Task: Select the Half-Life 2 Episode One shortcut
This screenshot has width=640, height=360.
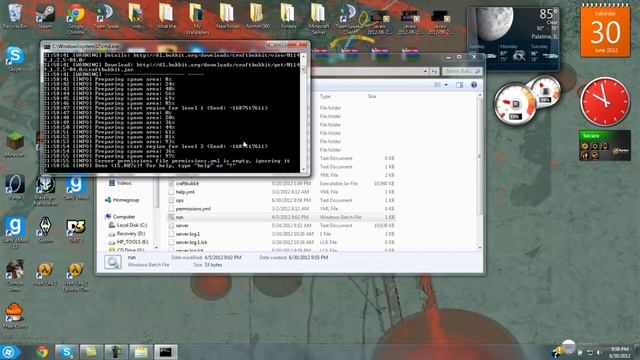Action: pos(76,277)
